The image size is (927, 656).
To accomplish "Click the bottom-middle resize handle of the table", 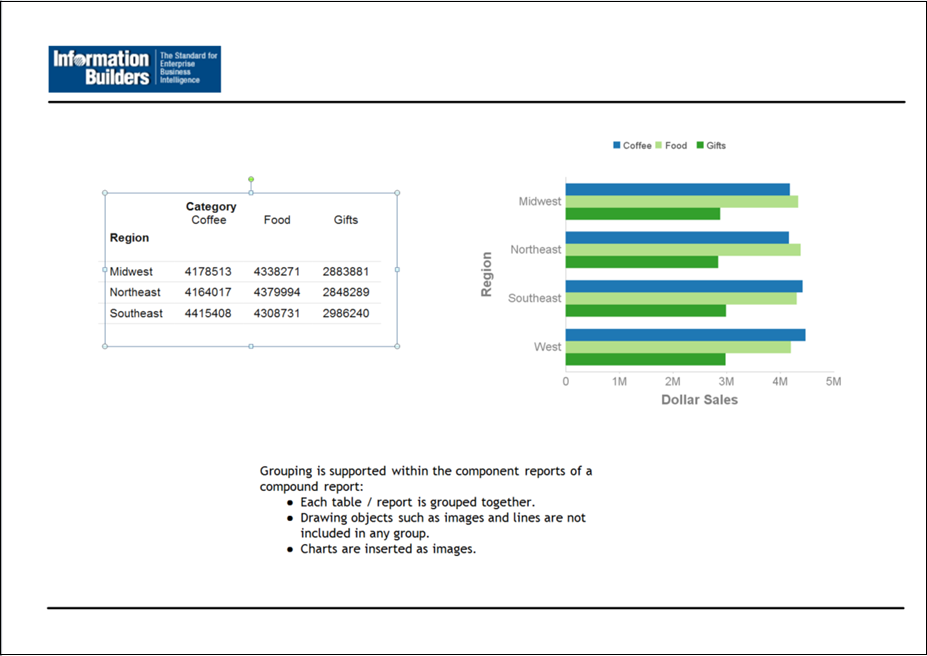I will [251, 346].
